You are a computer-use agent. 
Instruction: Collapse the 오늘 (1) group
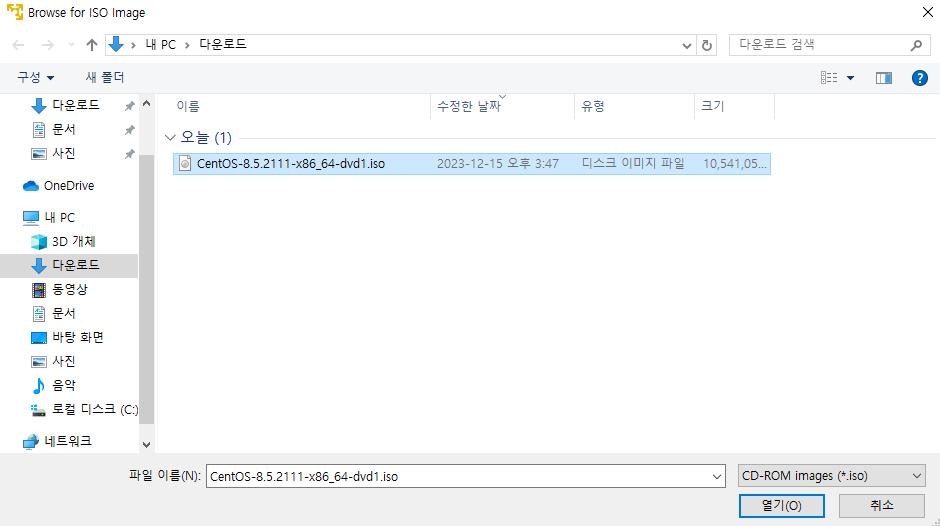(x=170, y=138)
